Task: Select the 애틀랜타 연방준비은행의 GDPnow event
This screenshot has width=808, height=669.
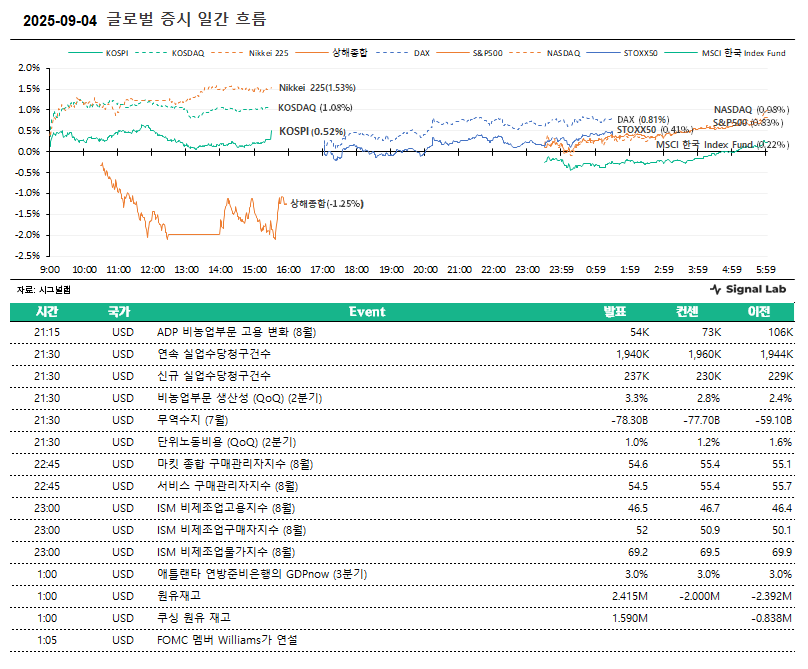Action: [x=262, y=574]
